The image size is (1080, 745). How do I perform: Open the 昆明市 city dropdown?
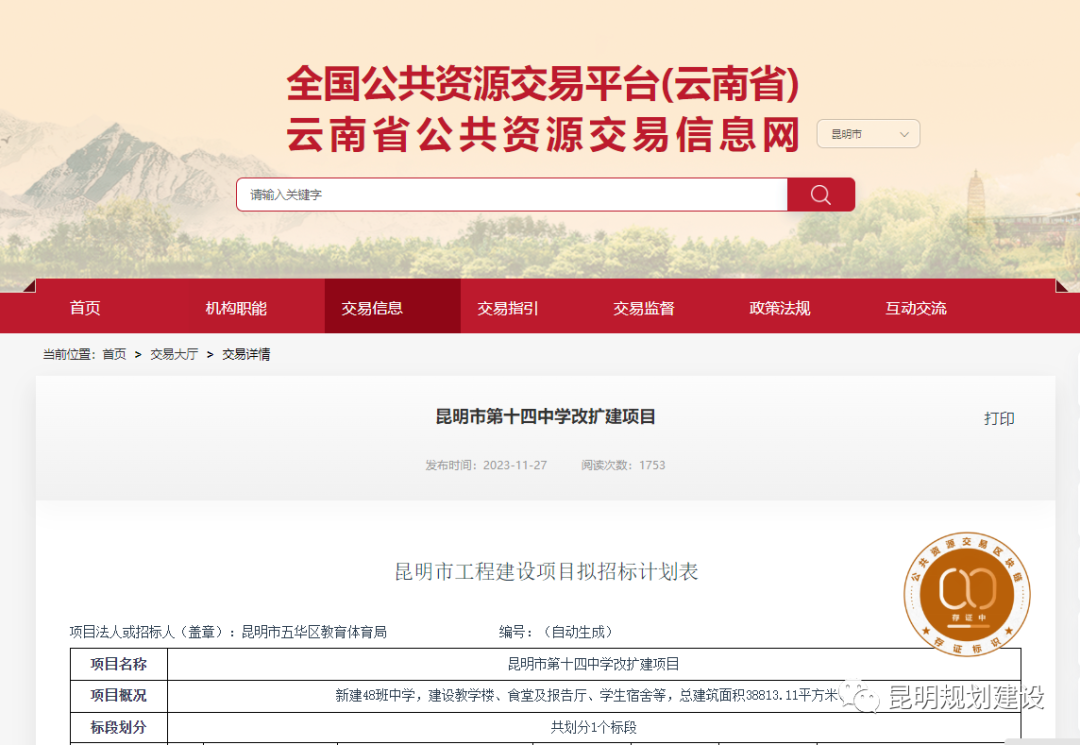[x=868, y=134]
